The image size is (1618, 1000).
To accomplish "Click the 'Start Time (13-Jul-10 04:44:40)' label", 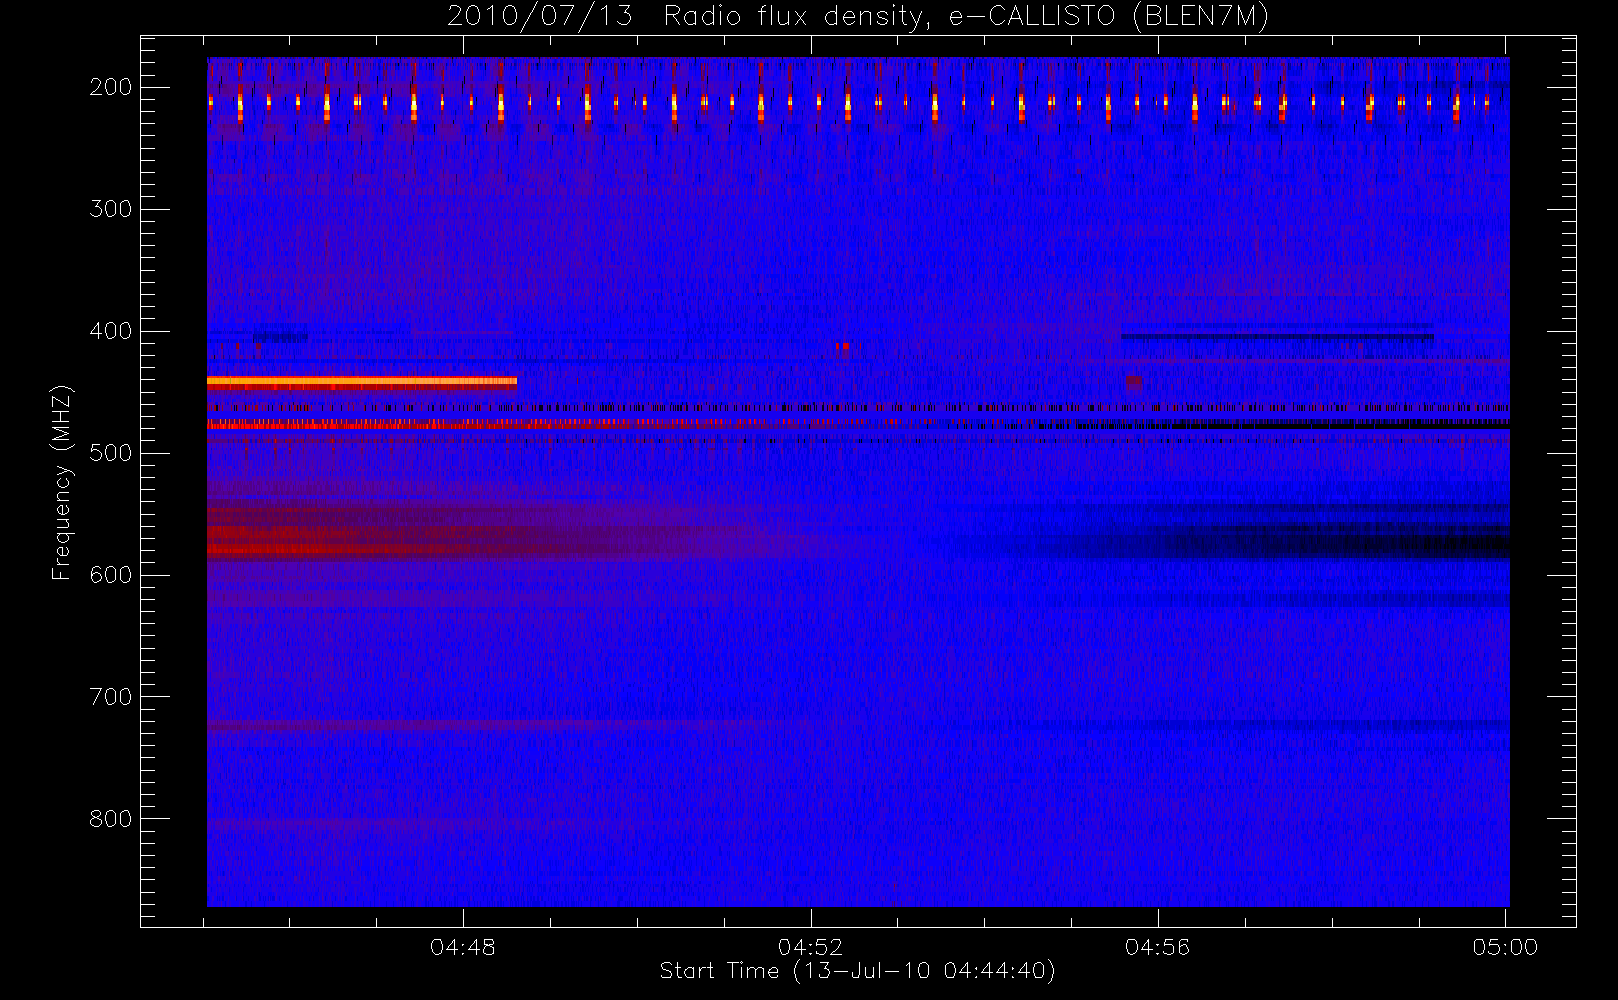I will click(x=857, y=971).
